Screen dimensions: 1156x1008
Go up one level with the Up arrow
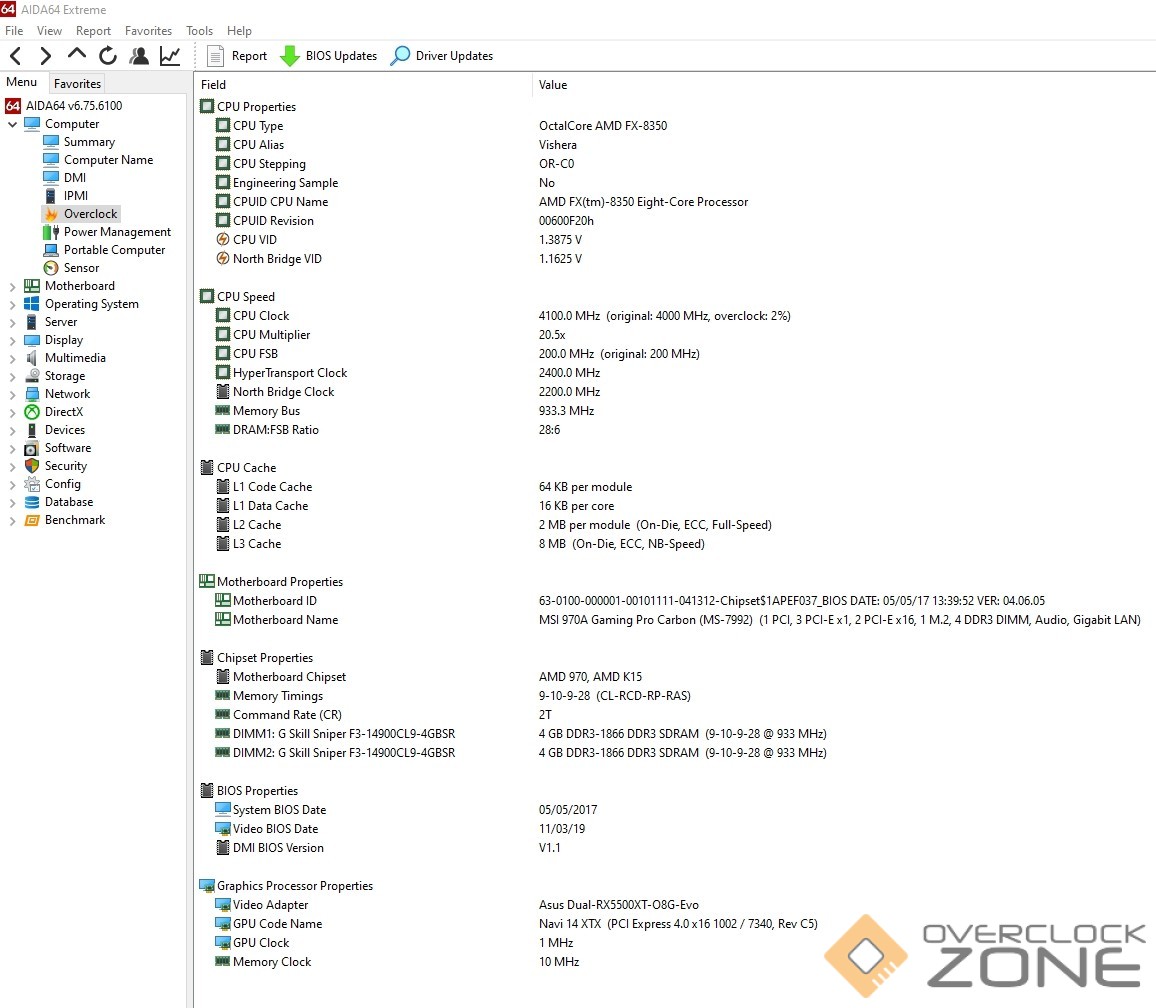(x=77, y=54)
